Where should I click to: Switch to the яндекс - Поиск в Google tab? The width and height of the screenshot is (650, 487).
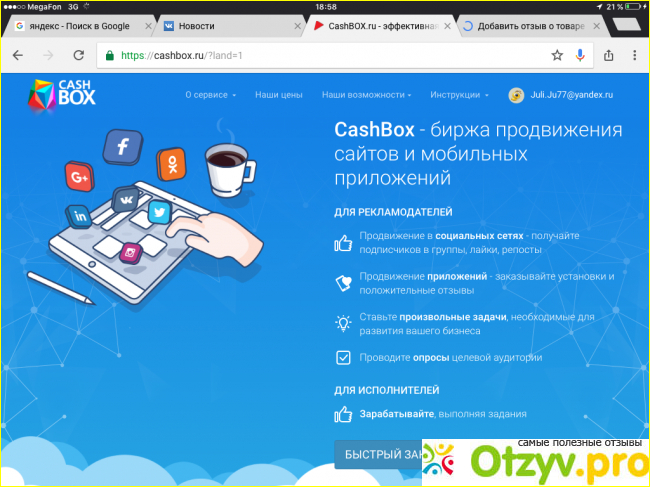[76, 25]
